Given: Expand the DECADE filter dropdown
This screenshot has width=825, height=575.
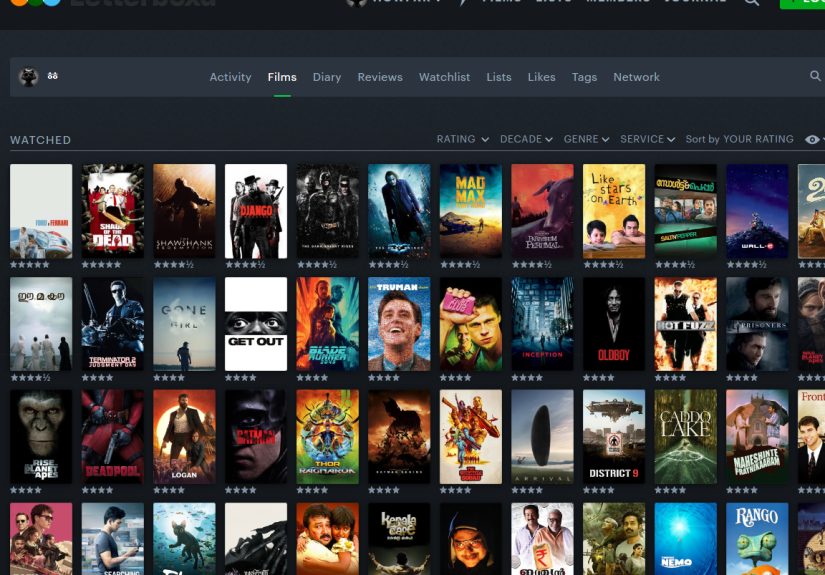Looking at the screenshot, I should click(526, 139).
